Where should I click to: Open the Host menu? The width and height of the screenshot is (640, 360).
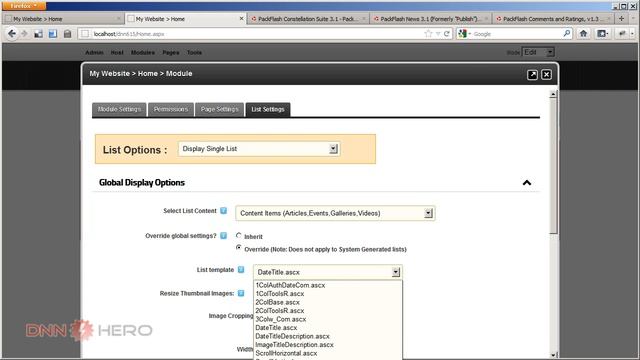tap(117, 53)
